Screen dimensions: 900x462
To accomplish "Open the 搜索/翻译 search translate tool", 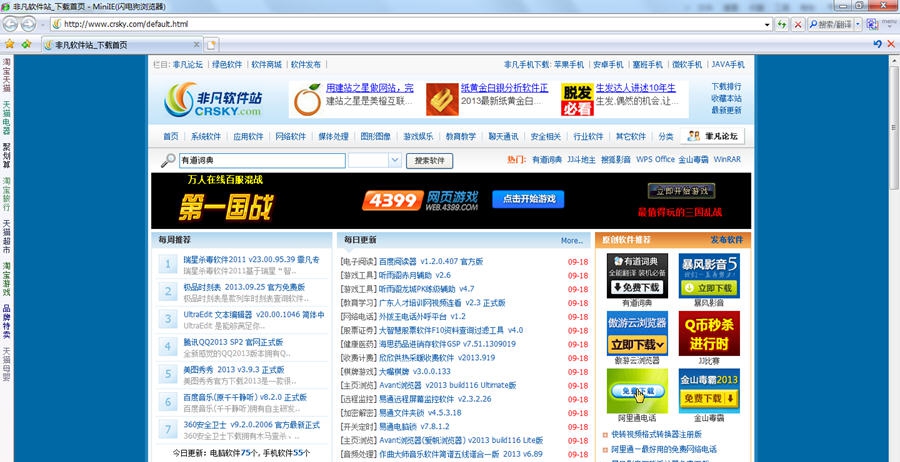I will [x=830, y=24].
